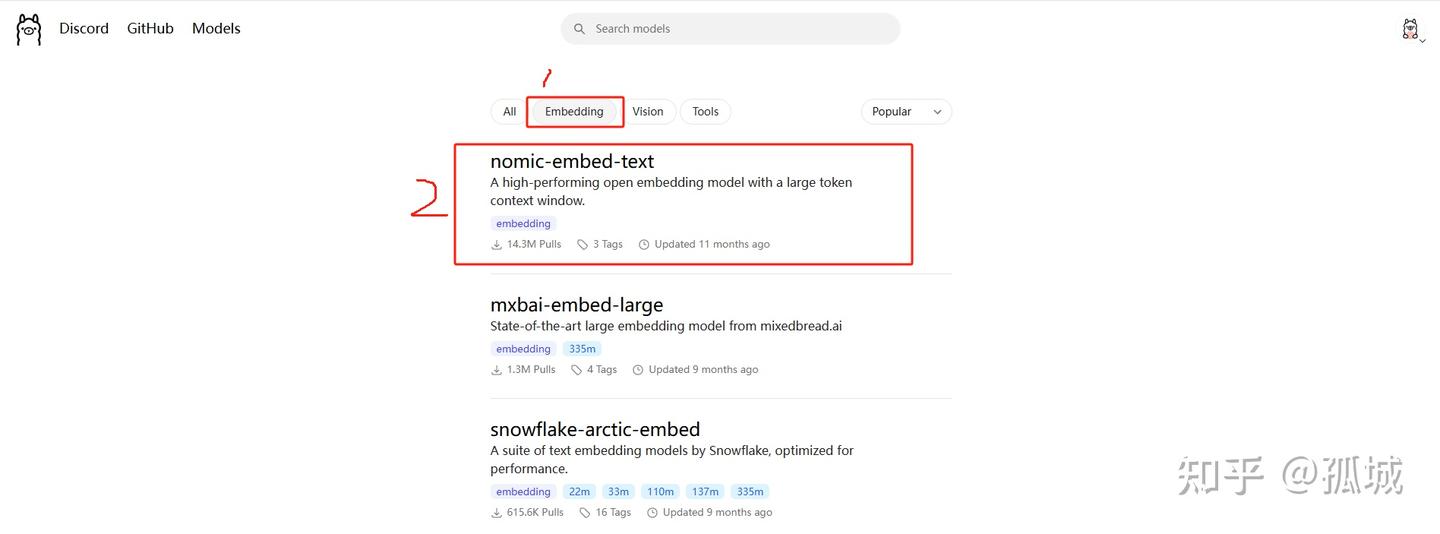Select the 335m tag on mxbai-embed-large
This screenshot has height=534, width=1440.
pos(582,349)
